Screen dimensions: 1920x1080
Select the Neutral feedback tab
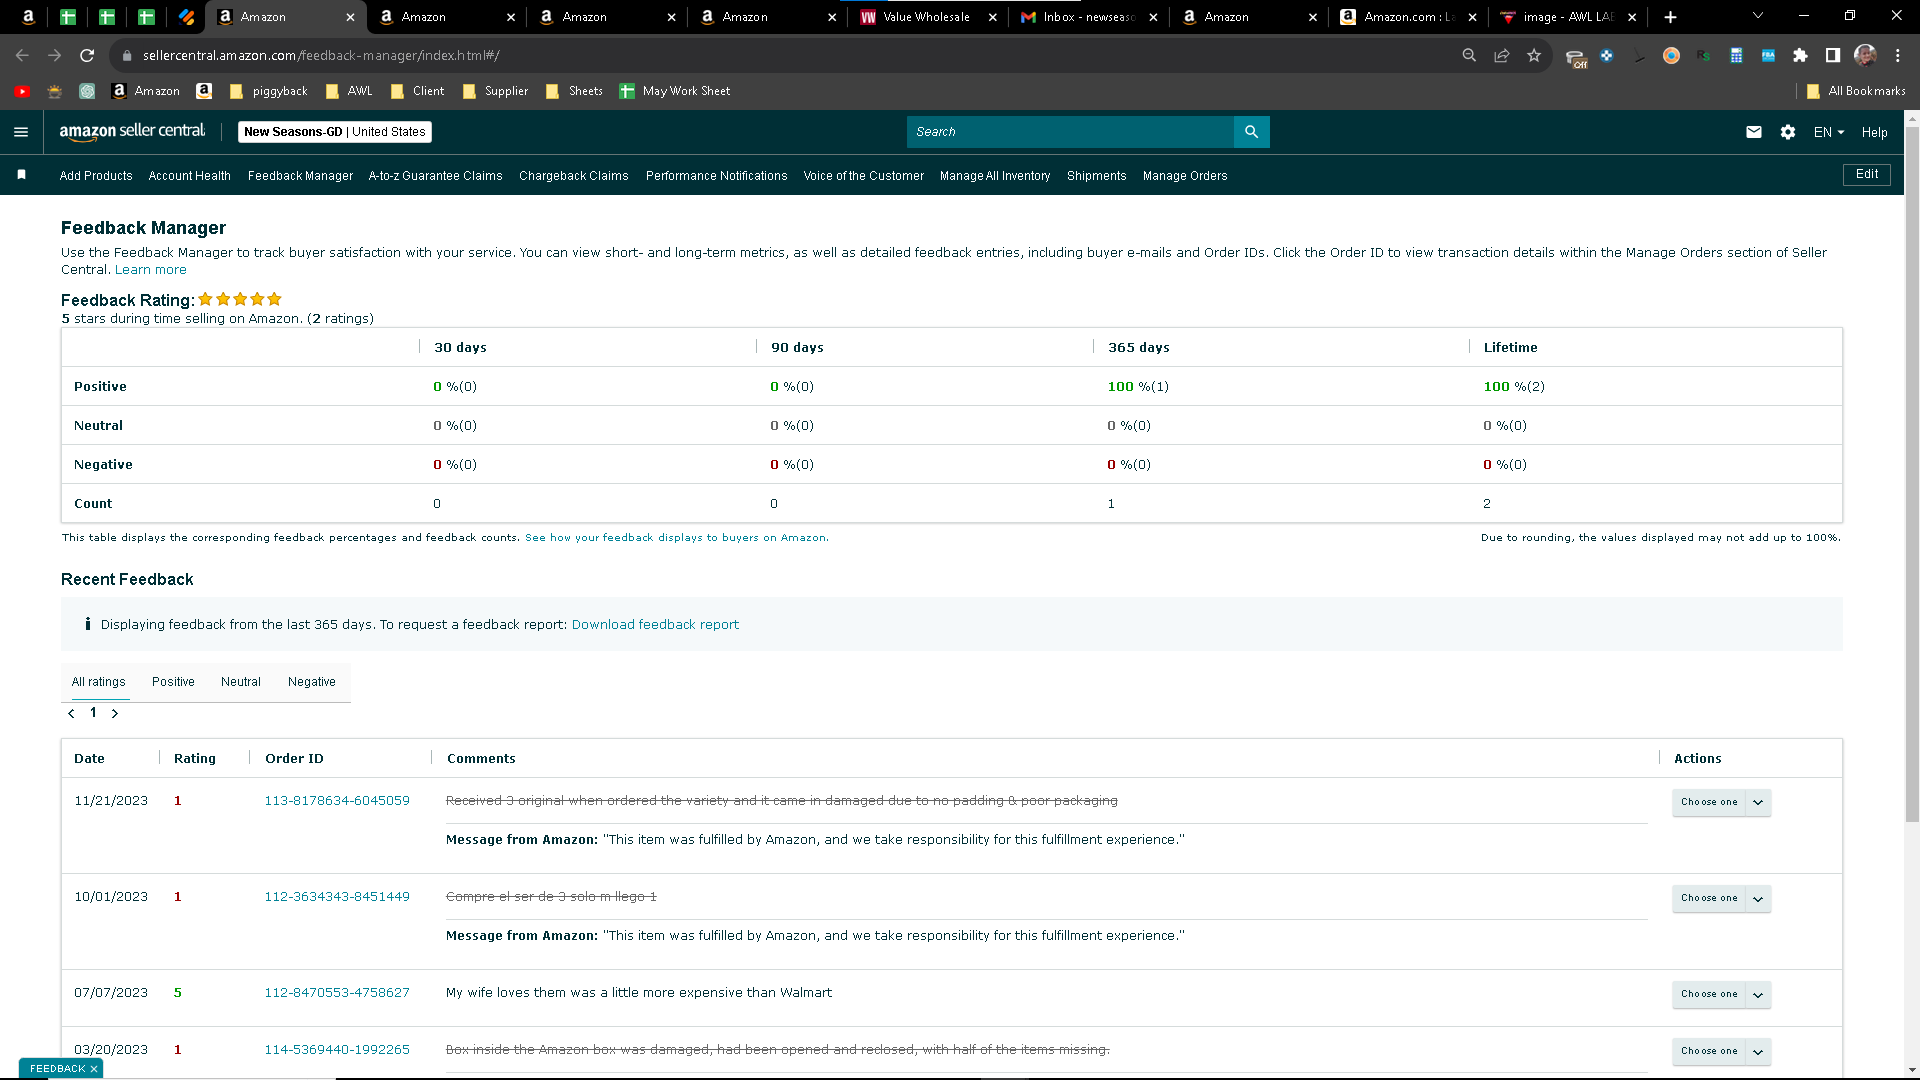pyautogui.click(x=241, y=682)
